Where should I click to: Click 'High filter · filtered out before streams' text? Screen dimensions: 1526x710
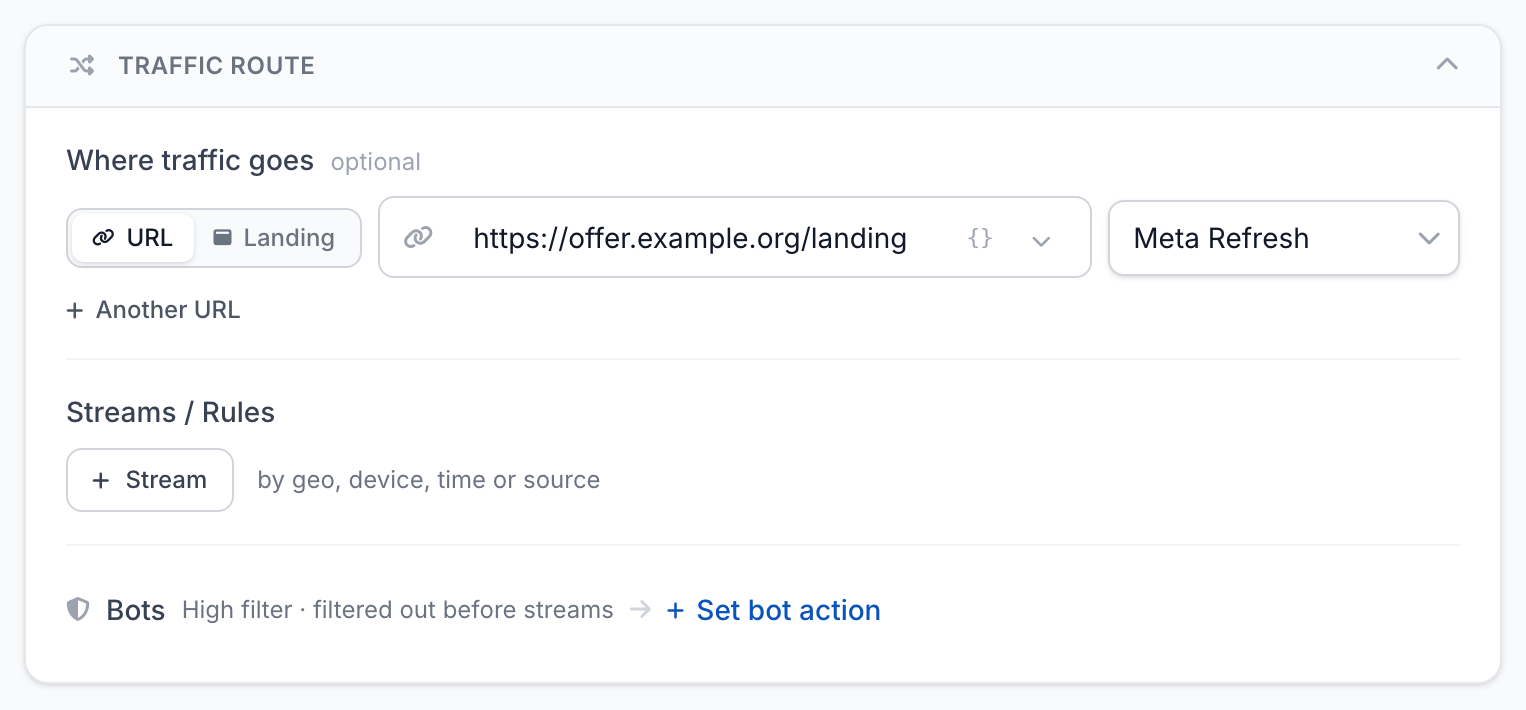[x=398, y=610]
